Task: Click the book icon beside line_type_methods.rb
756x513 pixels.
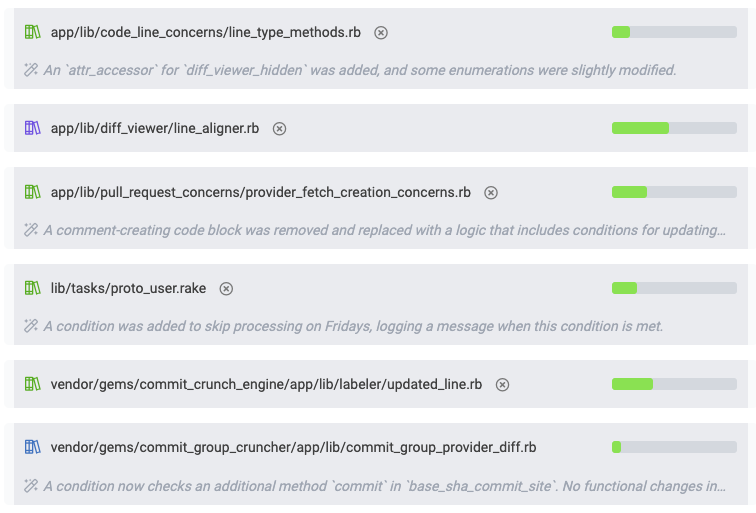Action: pos(32,32)
